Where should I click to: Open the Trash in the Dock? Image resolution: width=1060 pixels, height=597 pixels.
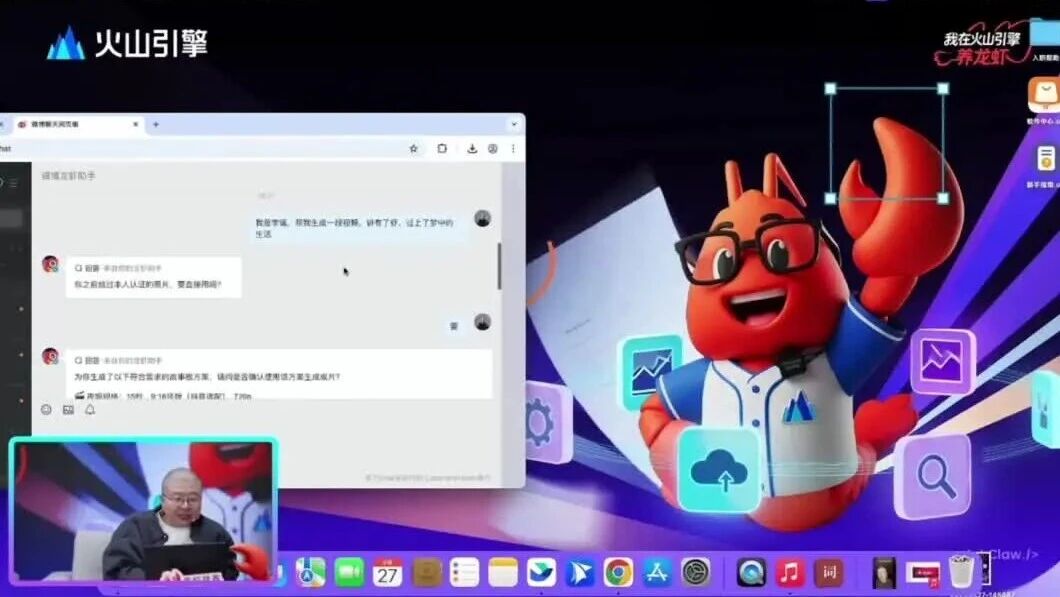click(x=961, y=573)
